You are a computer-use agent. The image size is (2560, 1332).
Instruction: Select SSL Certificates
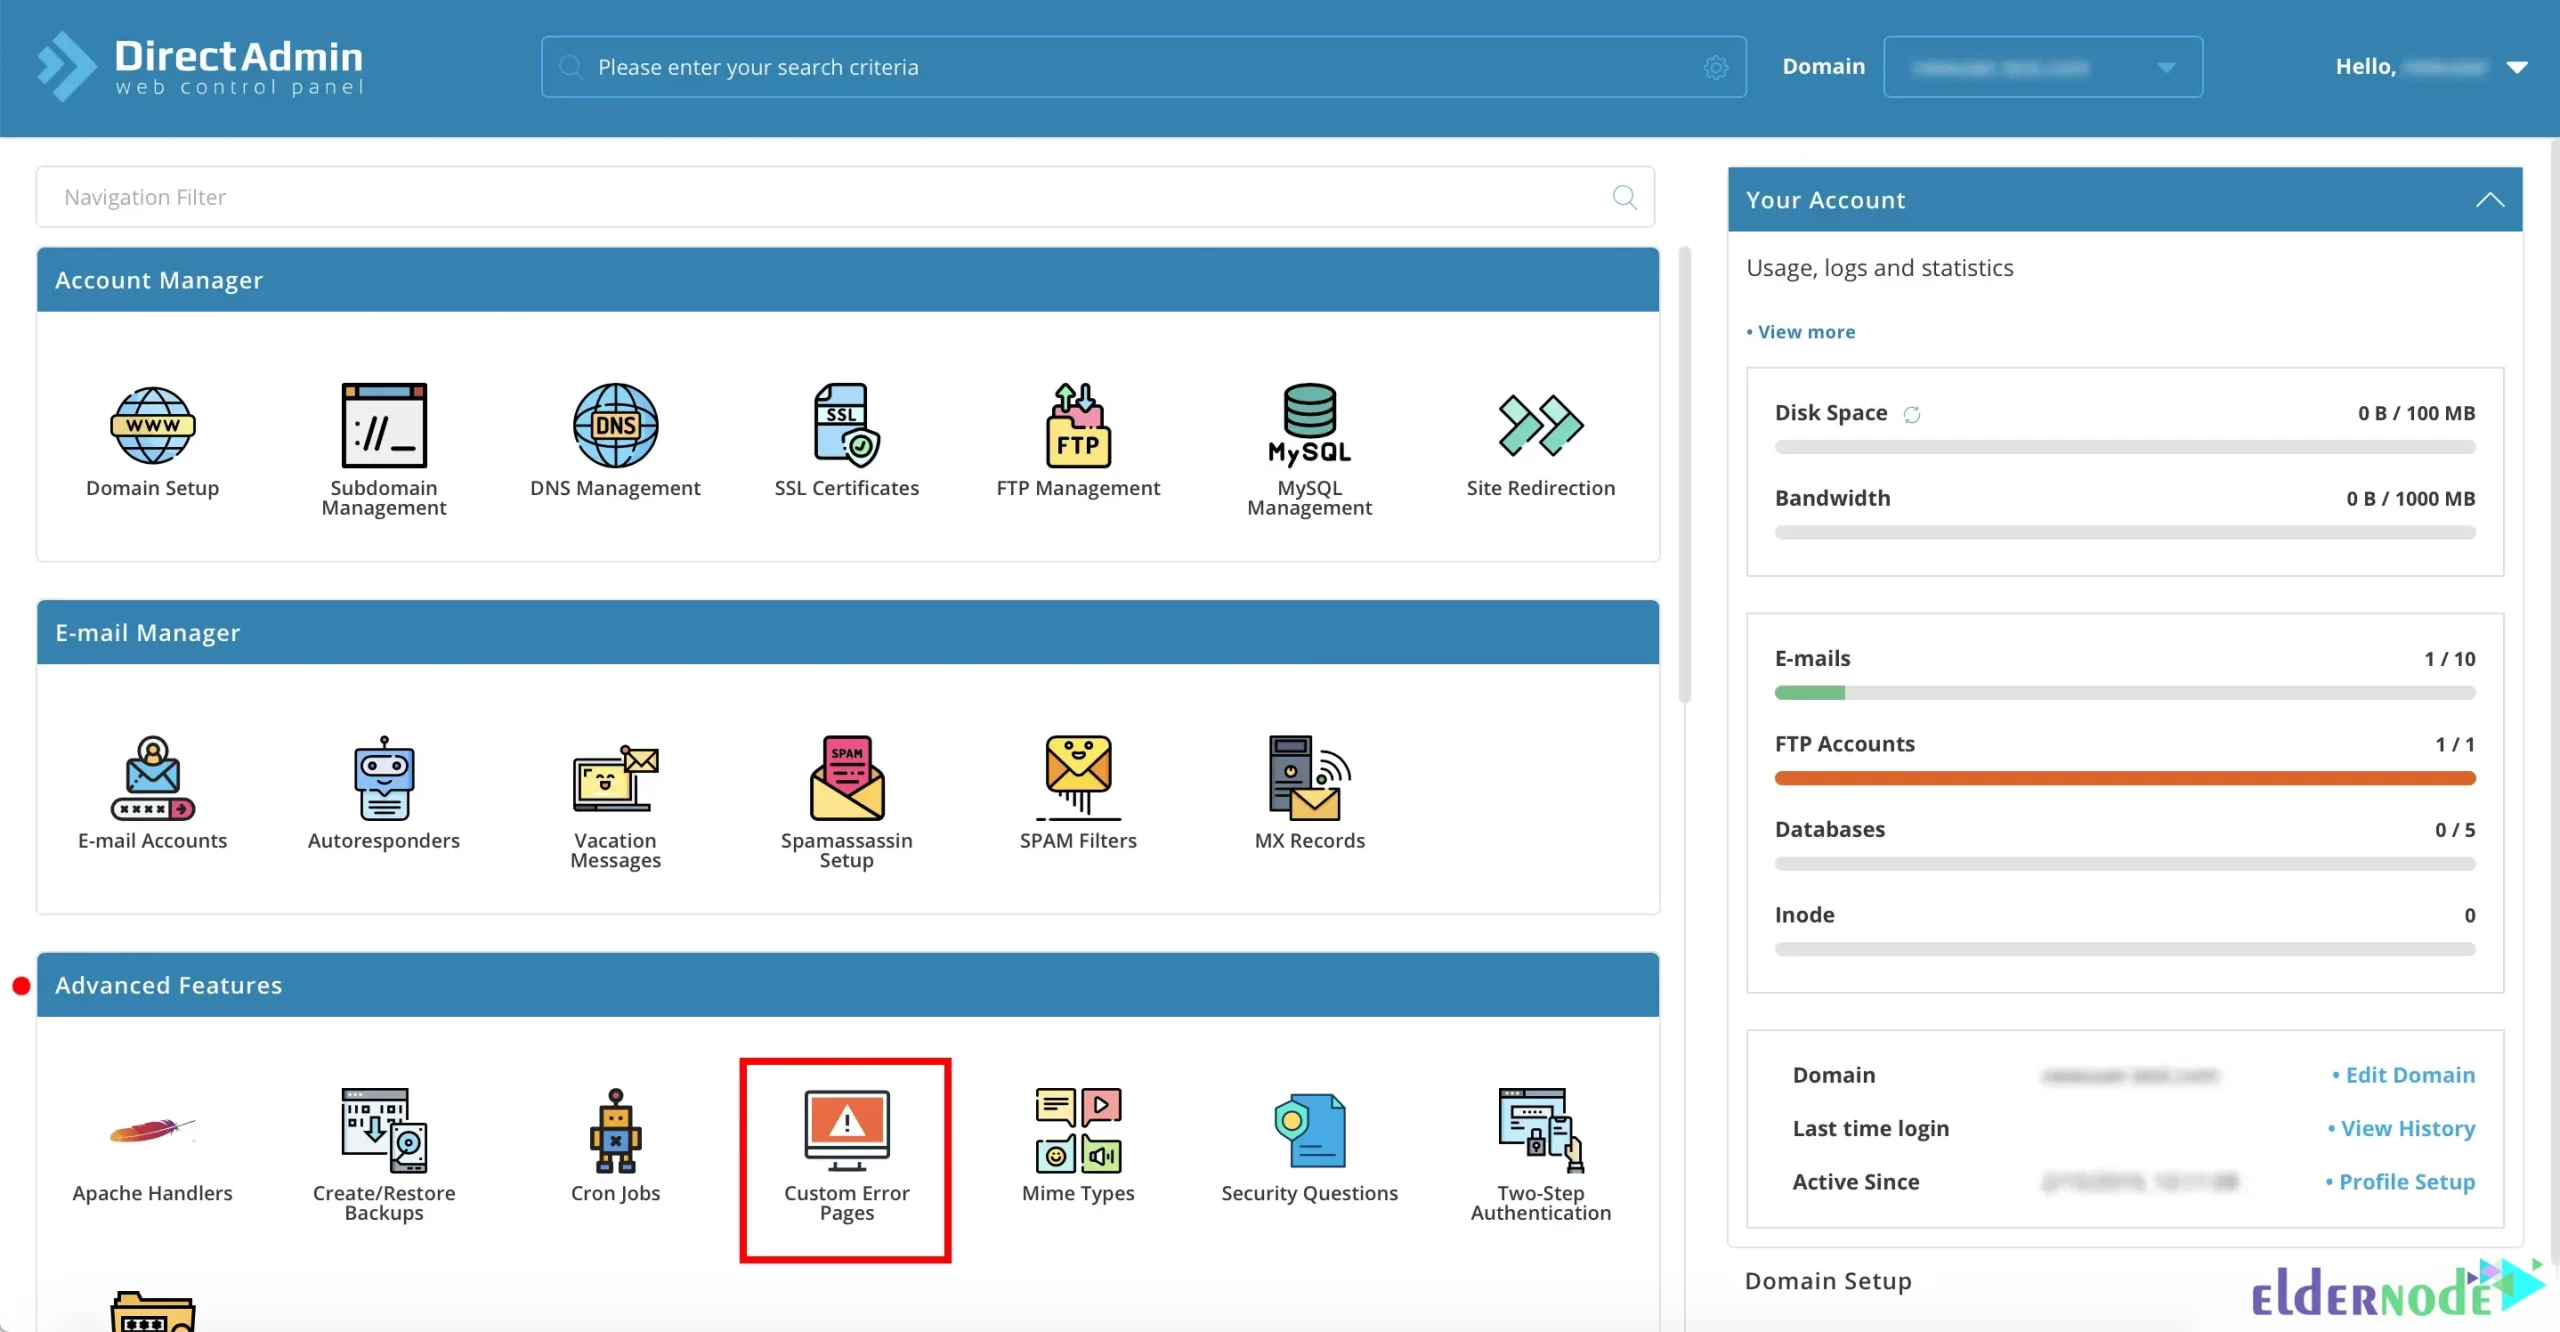[845, 440]
